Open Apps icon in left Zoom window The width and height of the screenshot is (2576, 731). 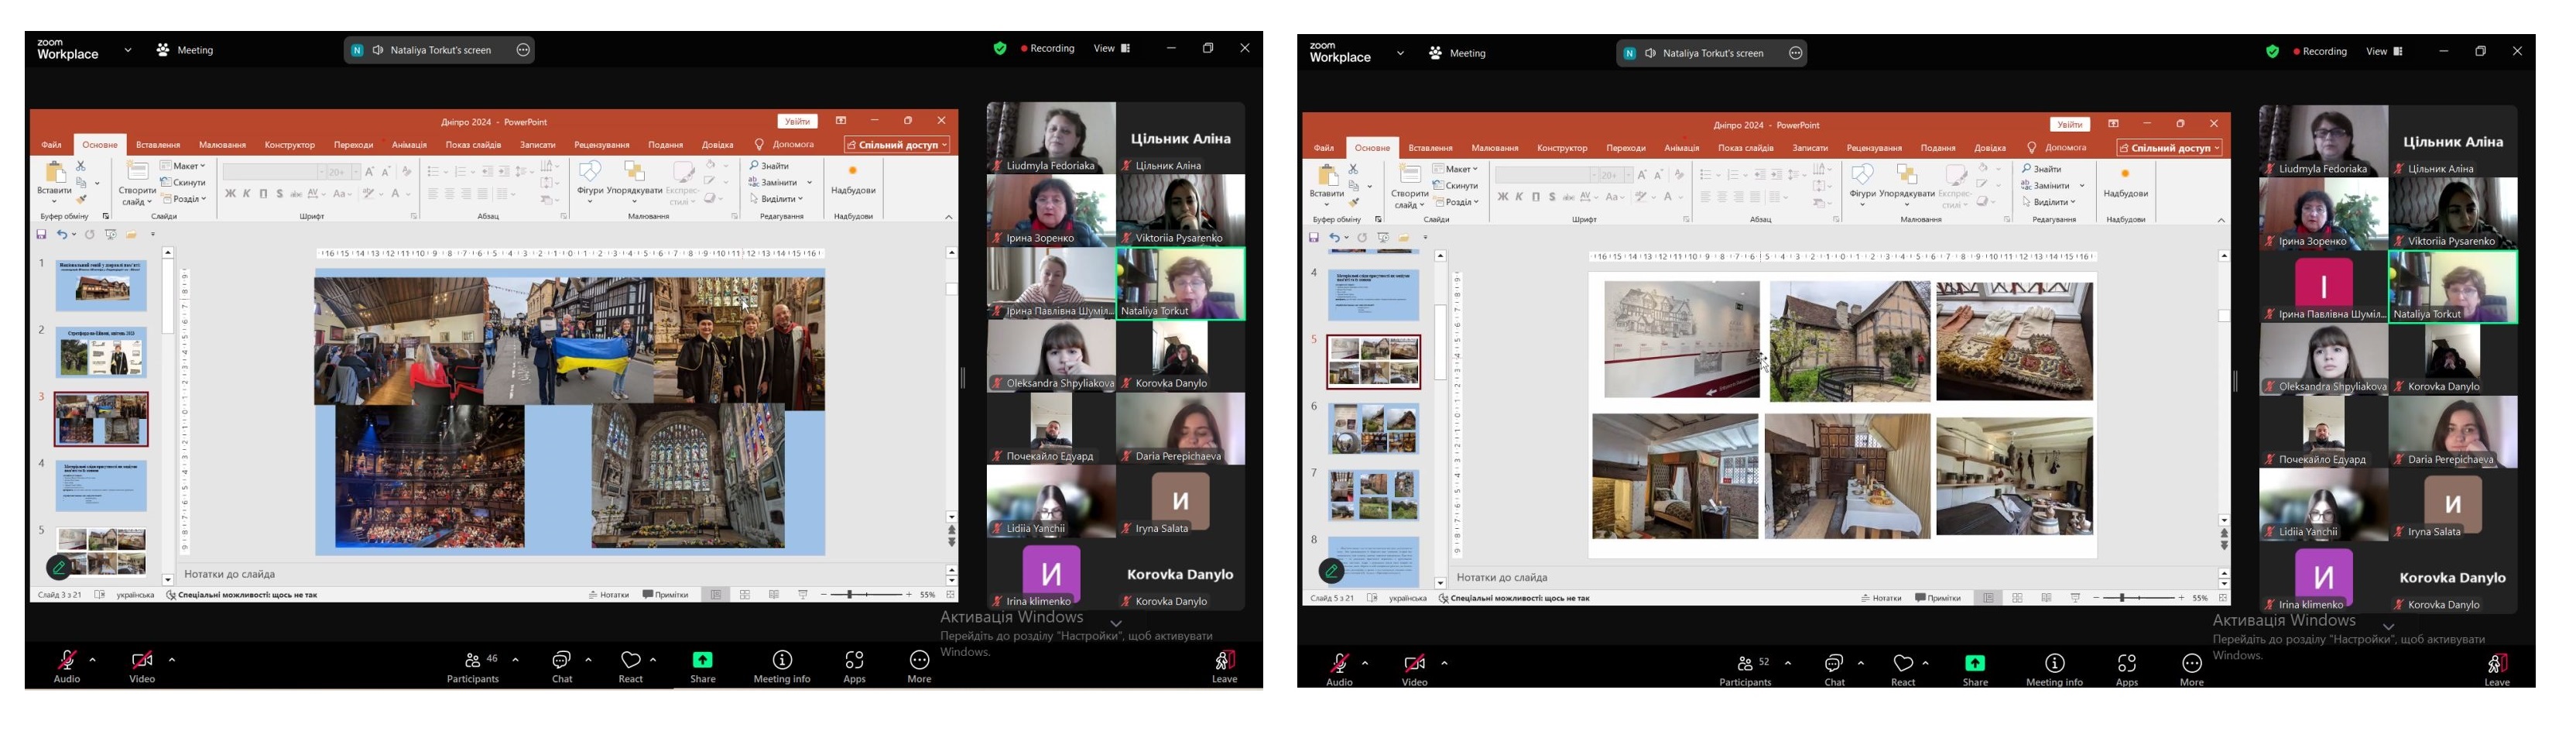(x=854, y=661)
